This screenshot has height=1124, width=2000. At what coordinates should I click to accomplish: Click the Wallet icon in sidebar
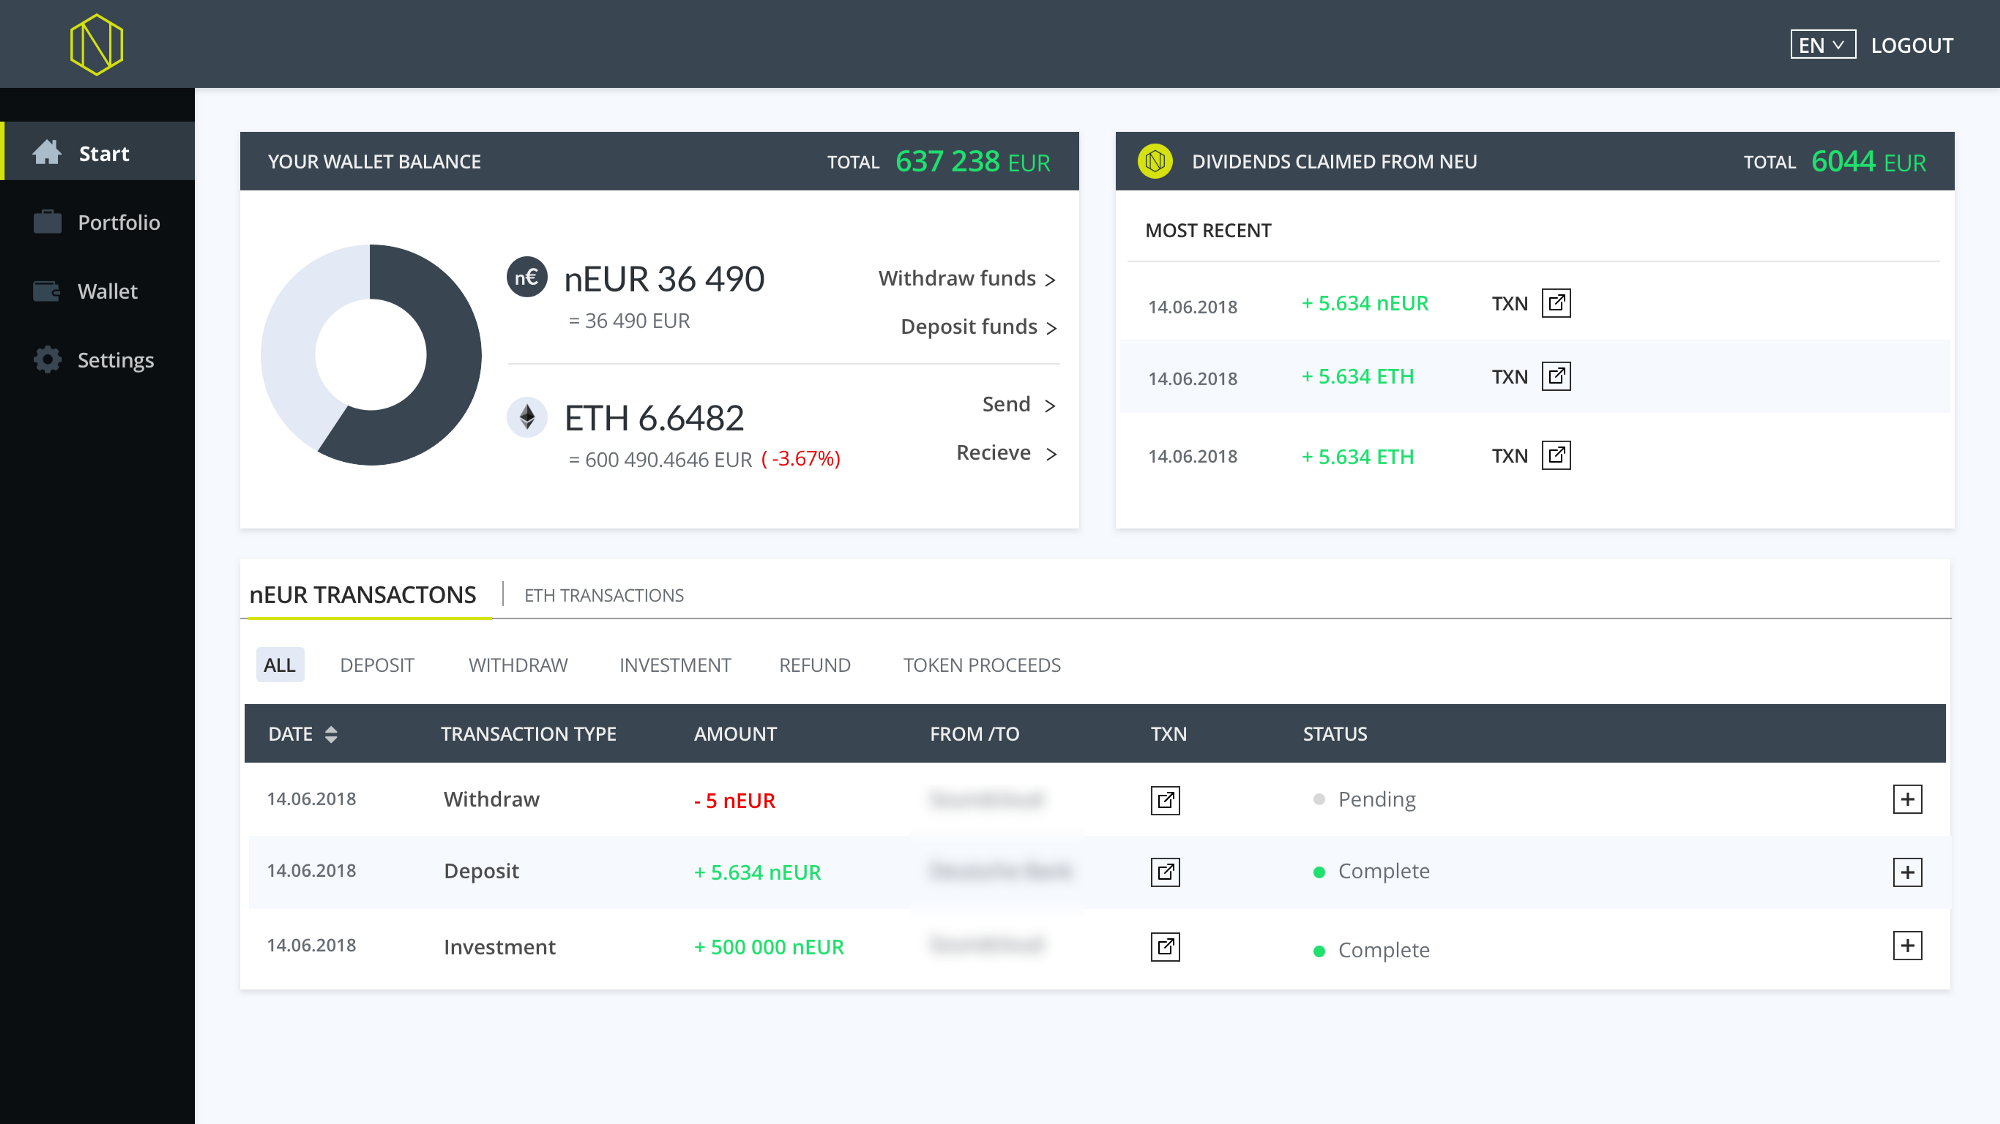pyautogui.click(x=47, y=291)
